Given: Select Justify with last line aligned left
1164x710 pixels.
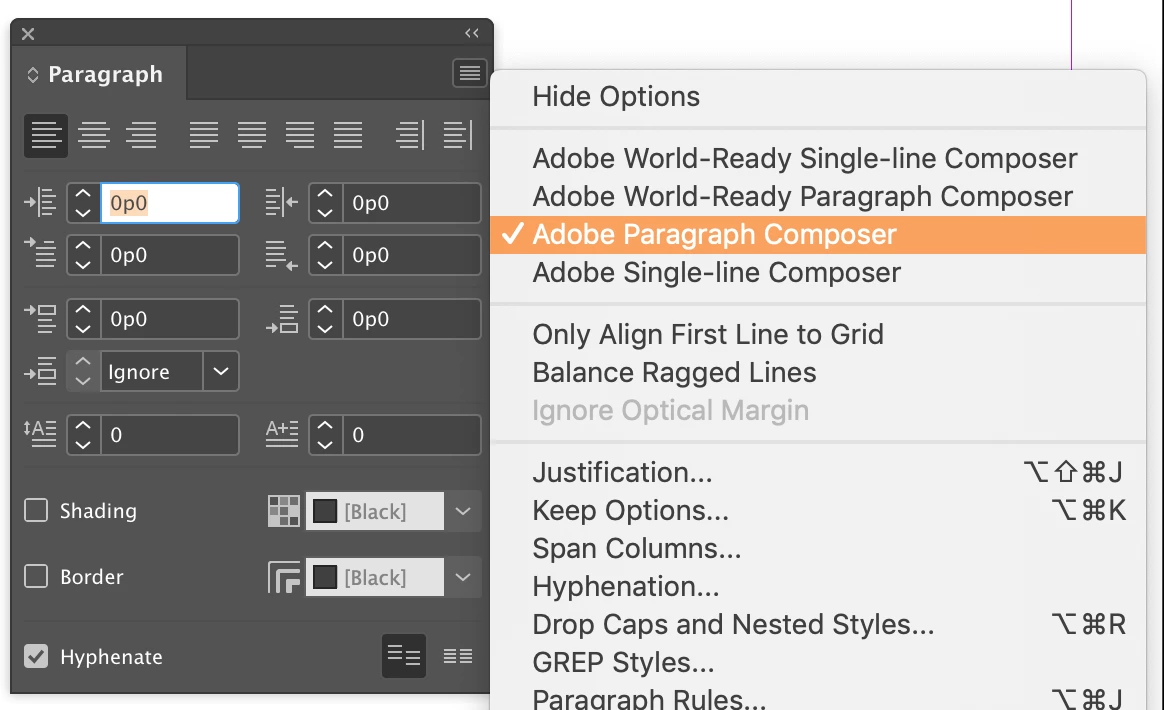Looking at the screenshot, I should [203, 136].
